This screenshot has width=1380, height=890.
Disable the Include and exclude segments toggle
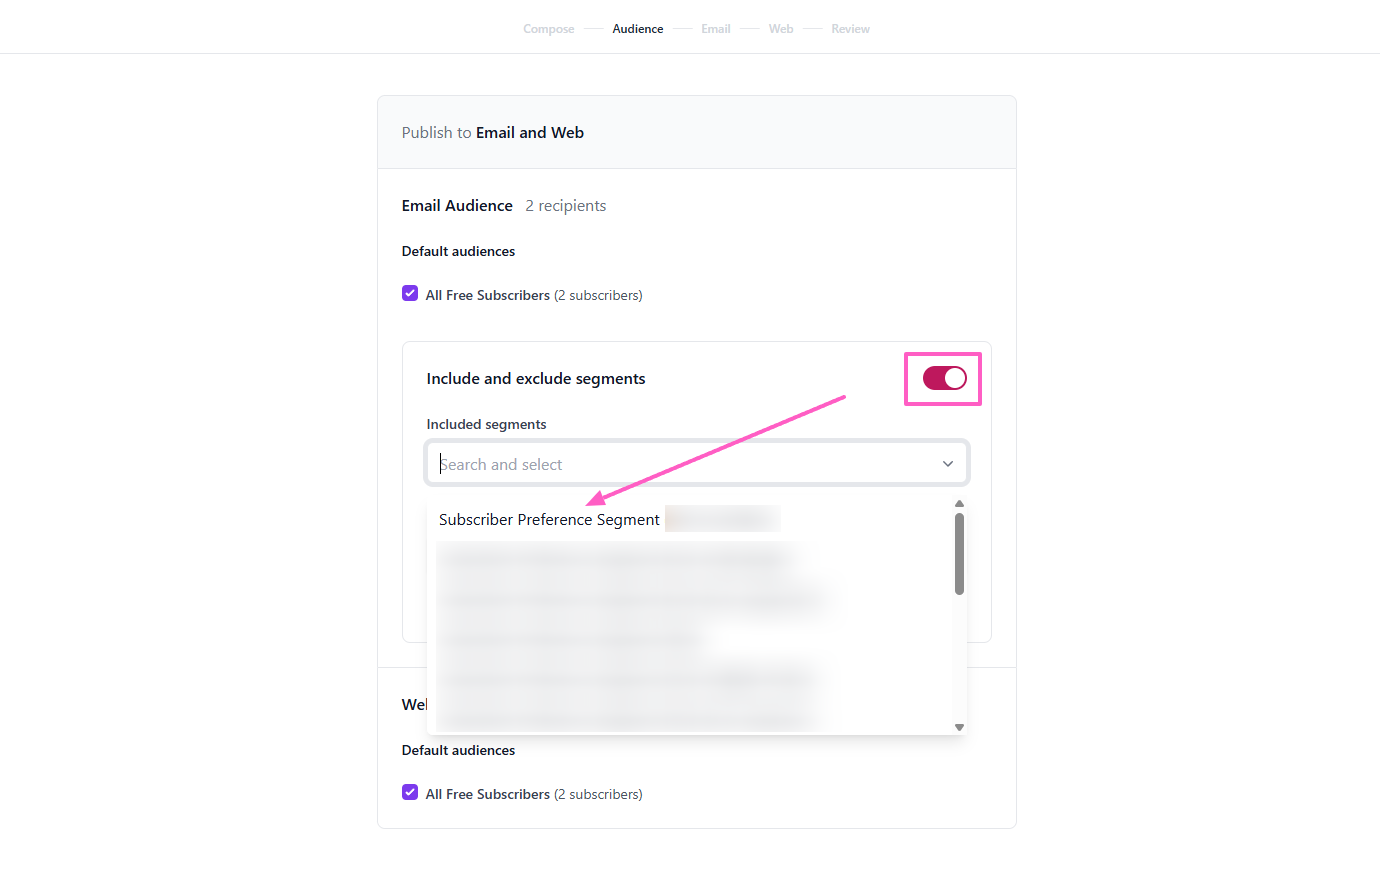pyautogui.click(x=944, y=378)
